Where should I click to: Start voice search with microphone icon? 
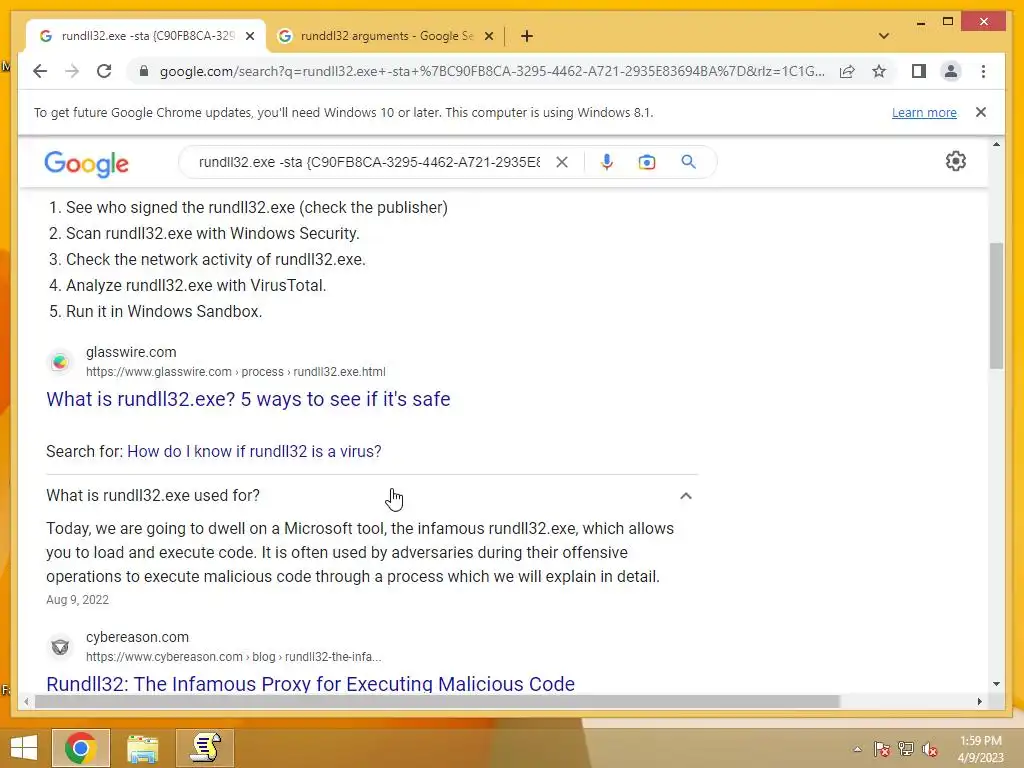coord(607,162)
